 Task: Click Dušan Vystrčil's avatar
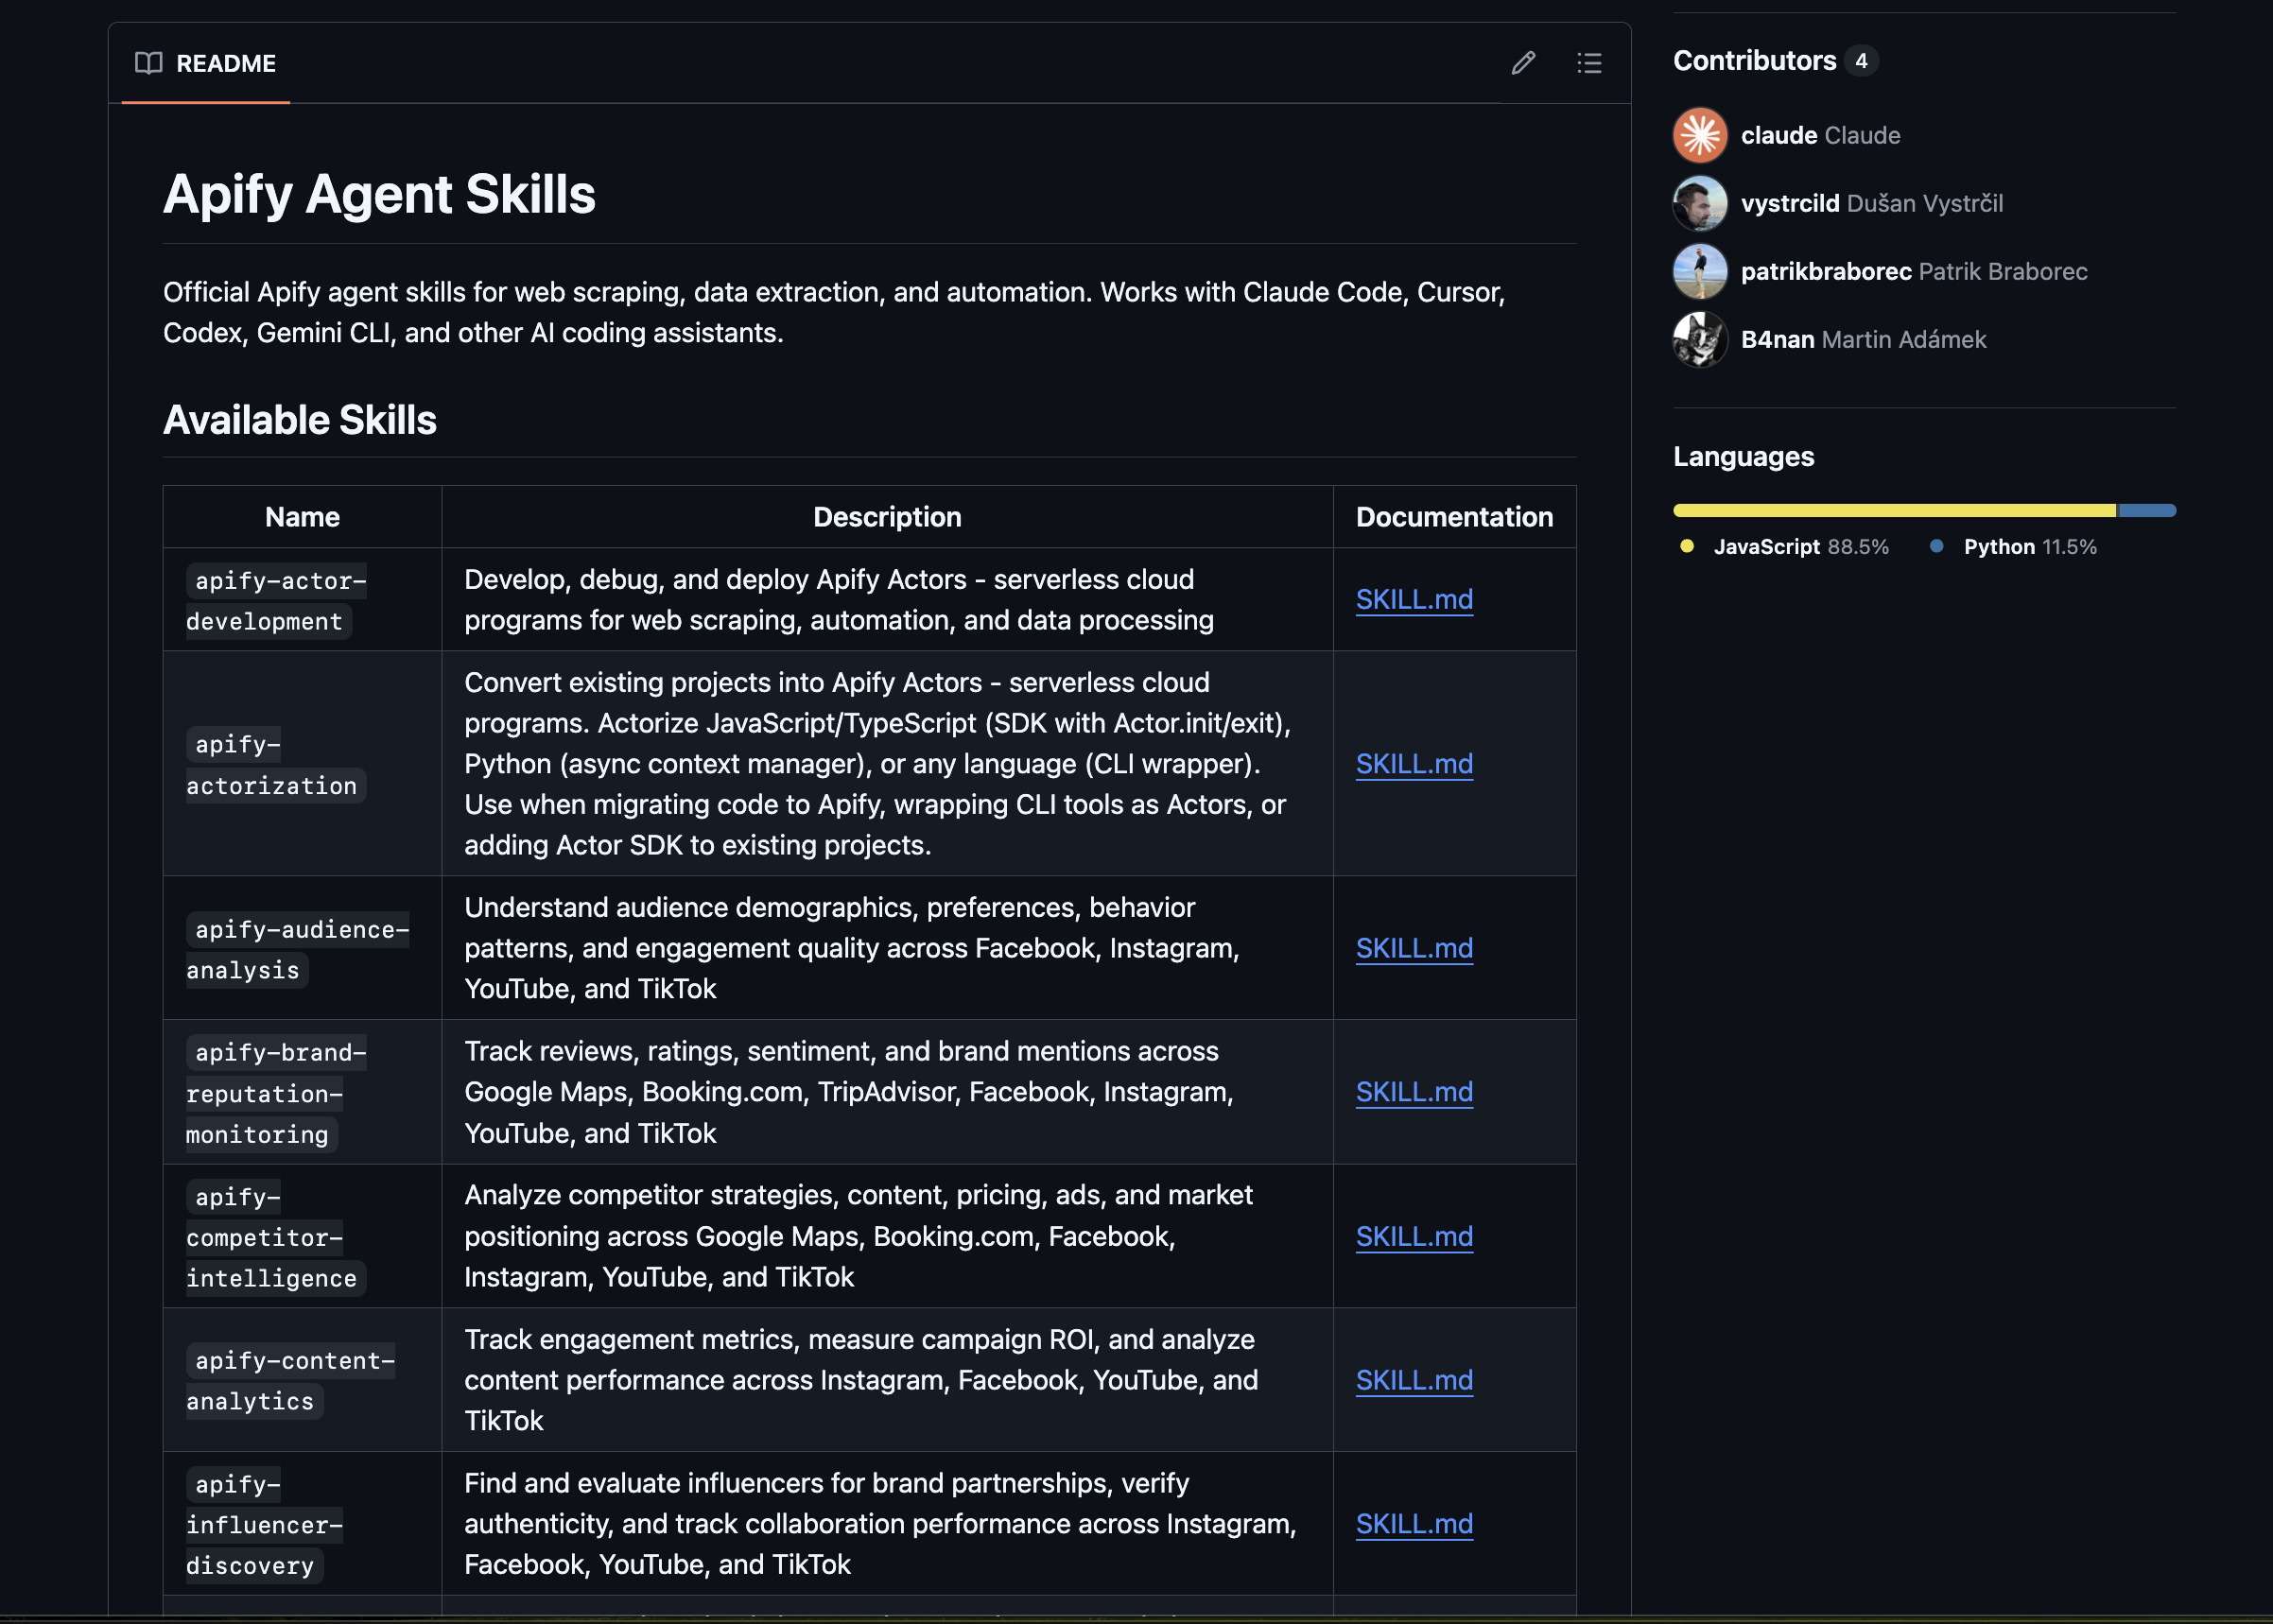tap(1699, 203)
